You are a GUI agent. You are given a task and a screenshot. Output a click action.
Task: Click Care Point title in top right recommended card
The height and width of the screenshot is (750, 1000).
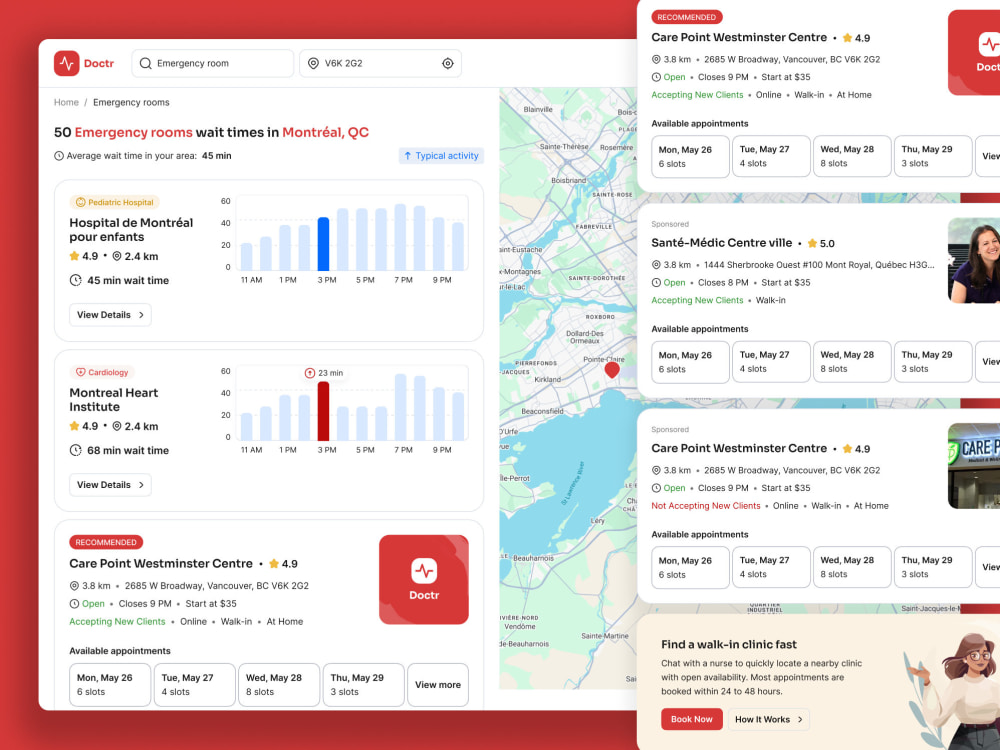point(739,37)
